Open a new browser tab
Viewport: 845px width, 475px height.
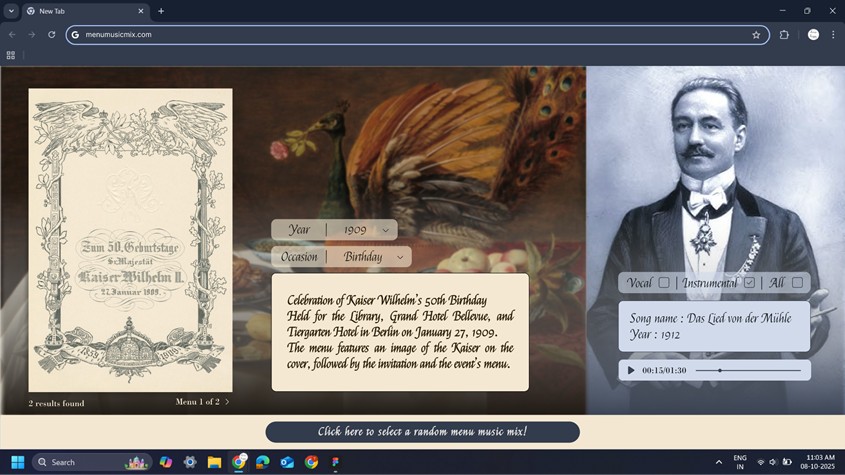tap(161, 11)
